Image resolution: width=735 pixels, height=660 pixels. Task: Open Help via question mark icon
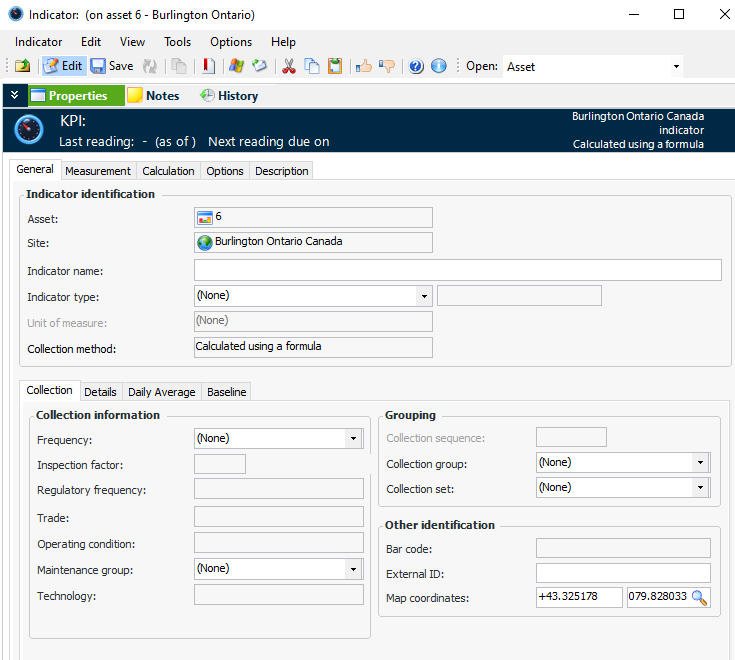(416, 66)
